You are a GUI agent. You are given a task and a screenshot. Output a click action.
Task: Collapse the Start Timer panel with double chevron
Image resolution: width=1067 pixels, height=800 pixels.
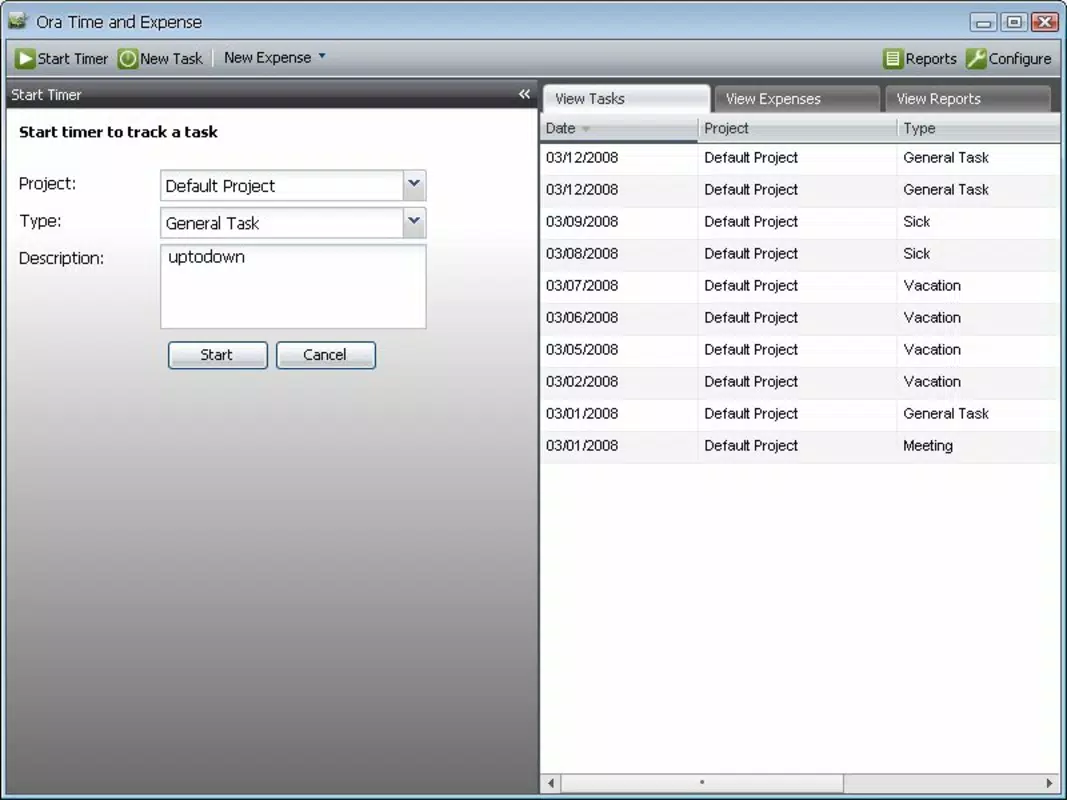[524, 95]
